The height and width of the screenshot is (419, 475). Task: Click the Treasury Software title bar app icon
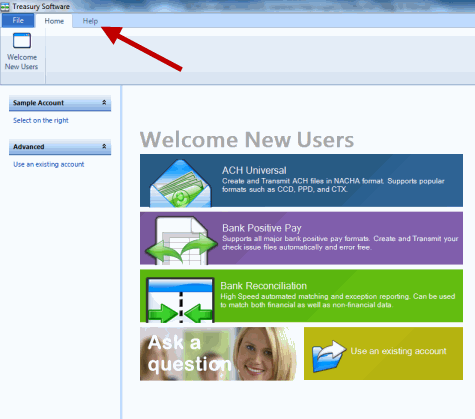[5, 6]
